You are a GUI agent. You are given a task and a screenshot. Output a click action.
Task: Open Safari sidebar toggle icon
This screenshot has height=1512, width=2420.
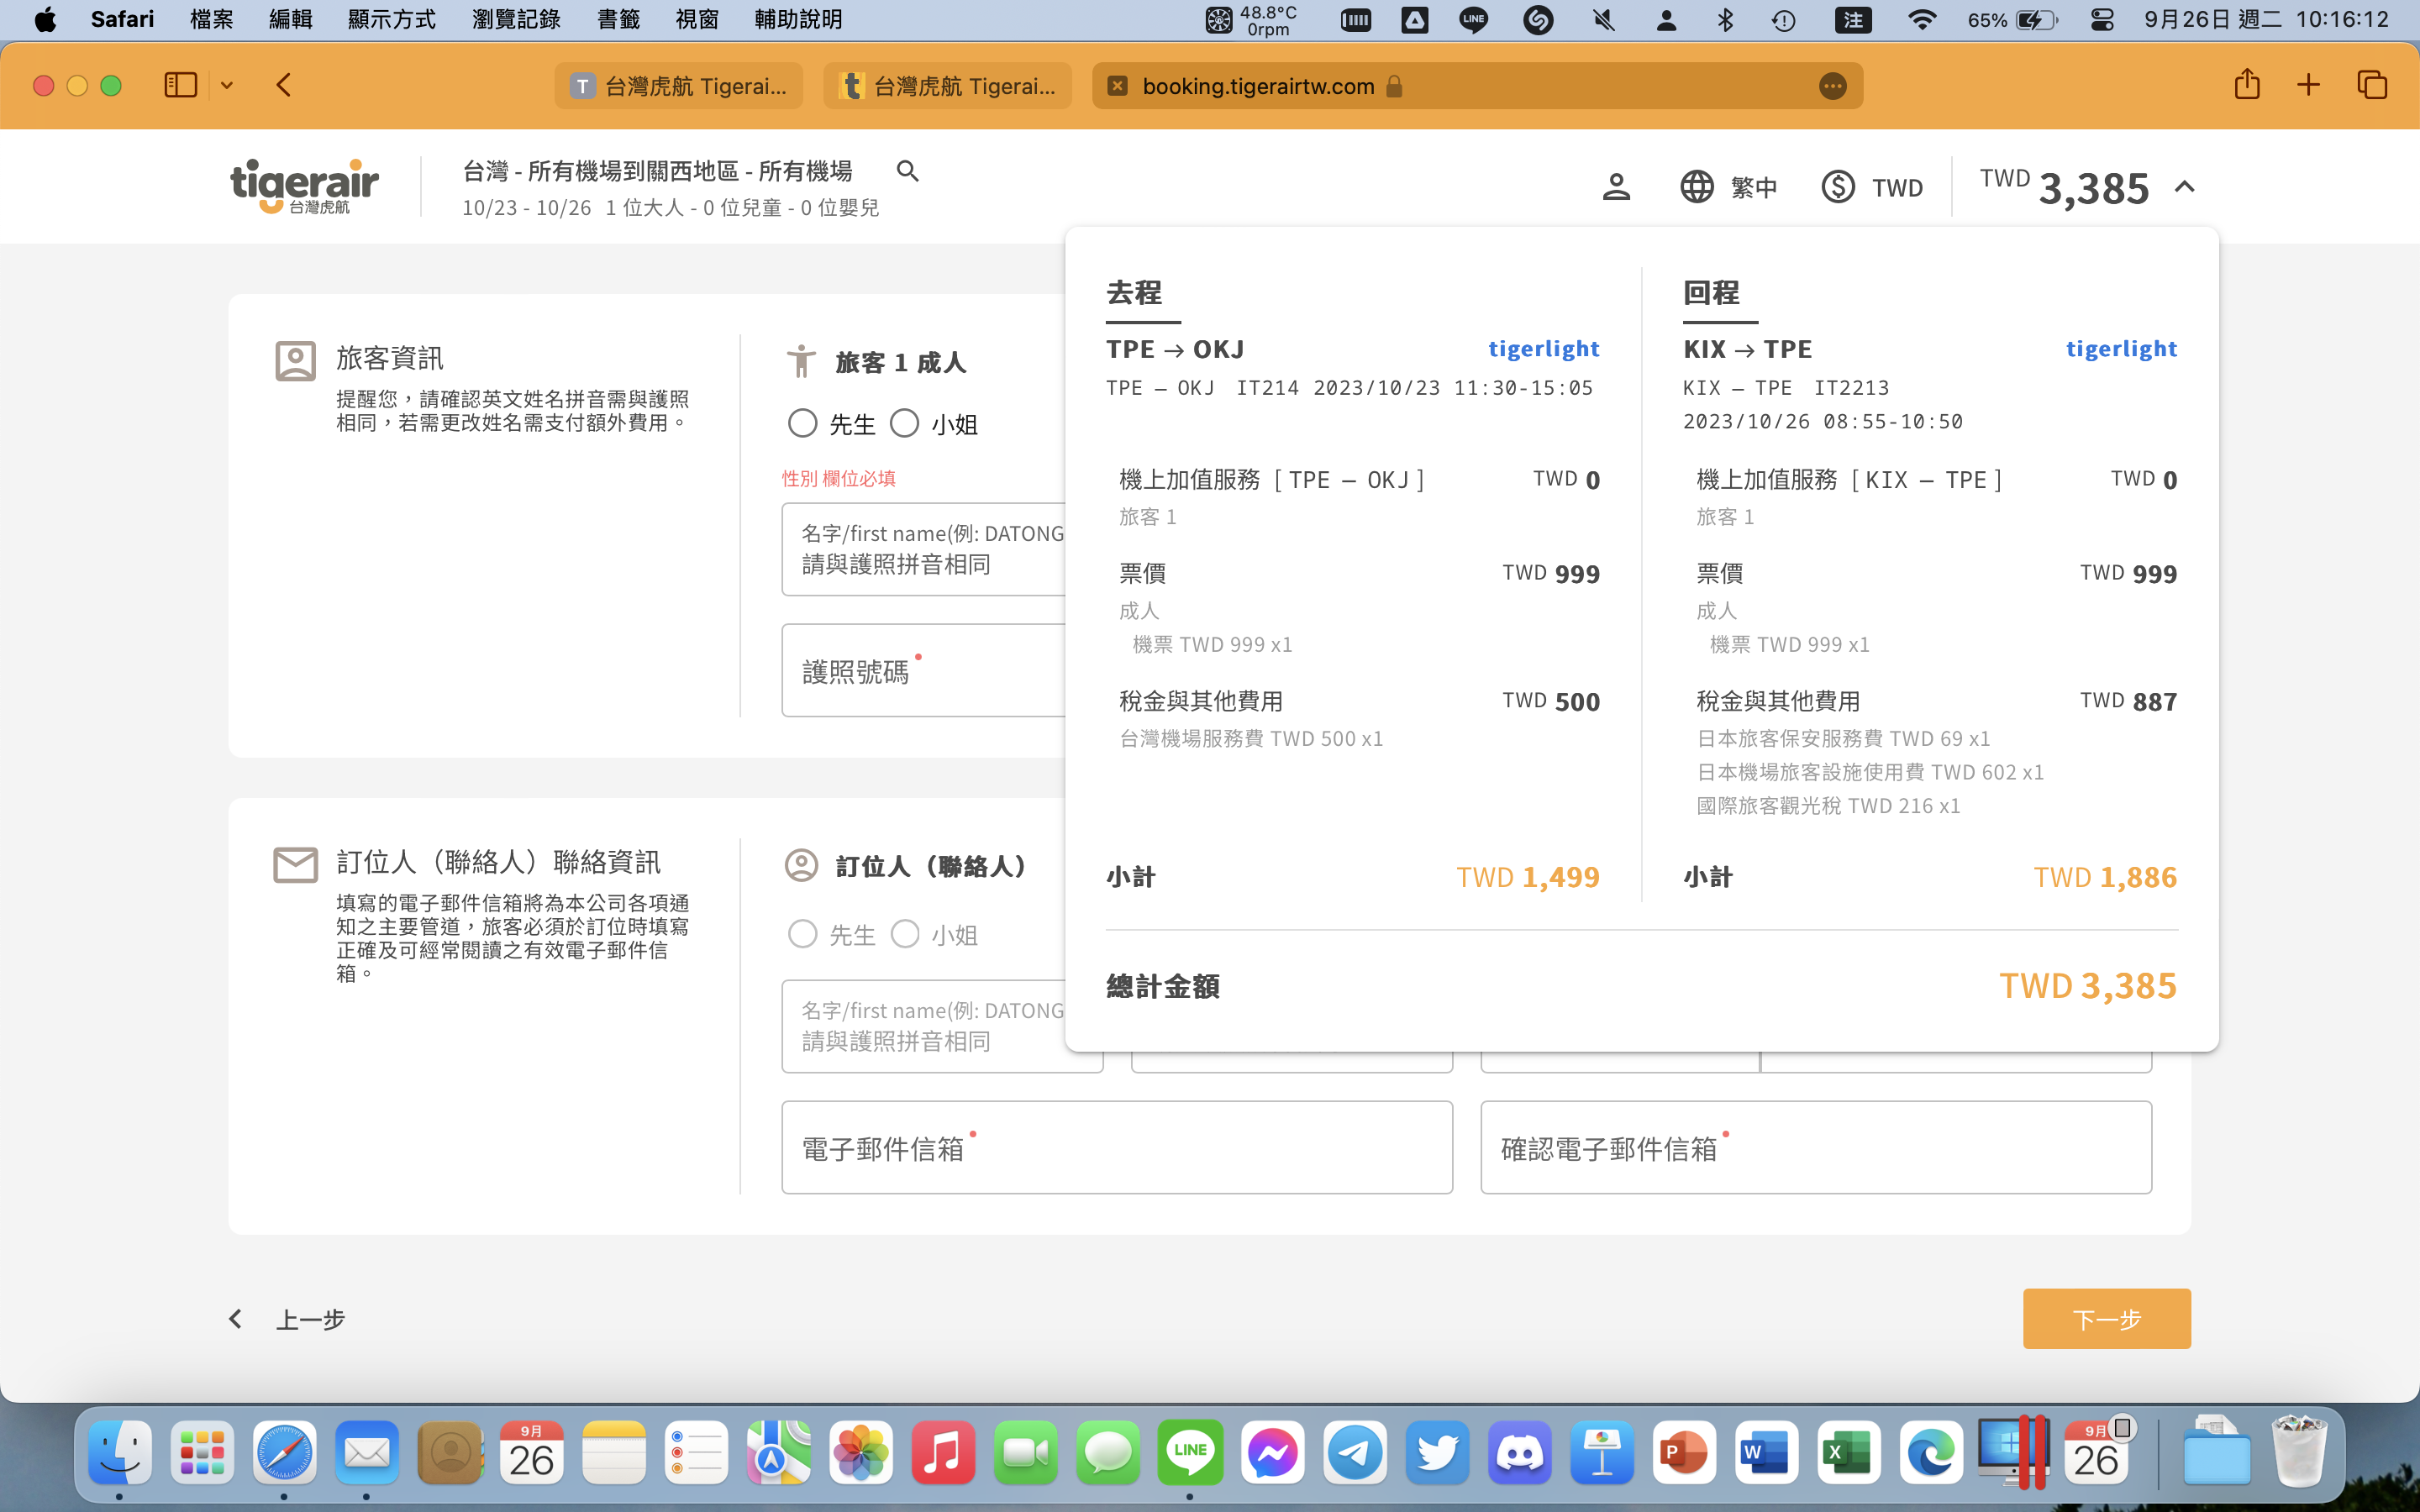pyautogui.click(x=181, y=85)
